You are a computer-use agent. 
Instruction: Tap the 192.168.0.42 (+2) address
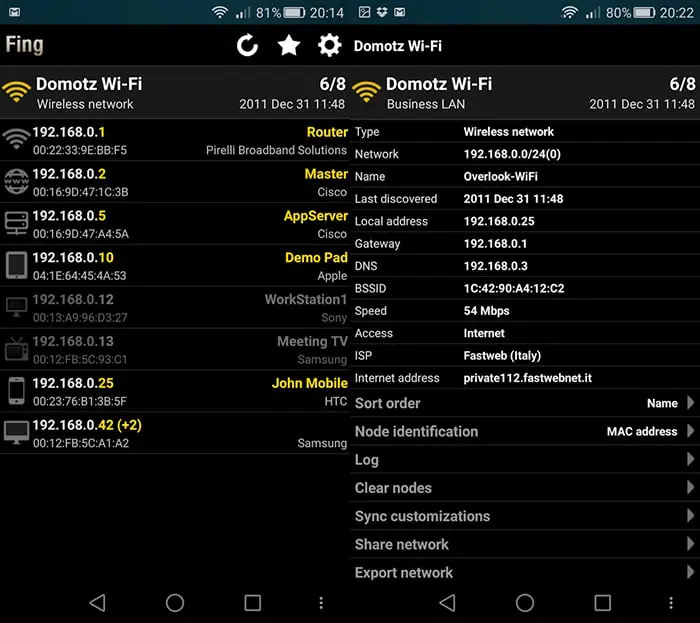[87, 425]
